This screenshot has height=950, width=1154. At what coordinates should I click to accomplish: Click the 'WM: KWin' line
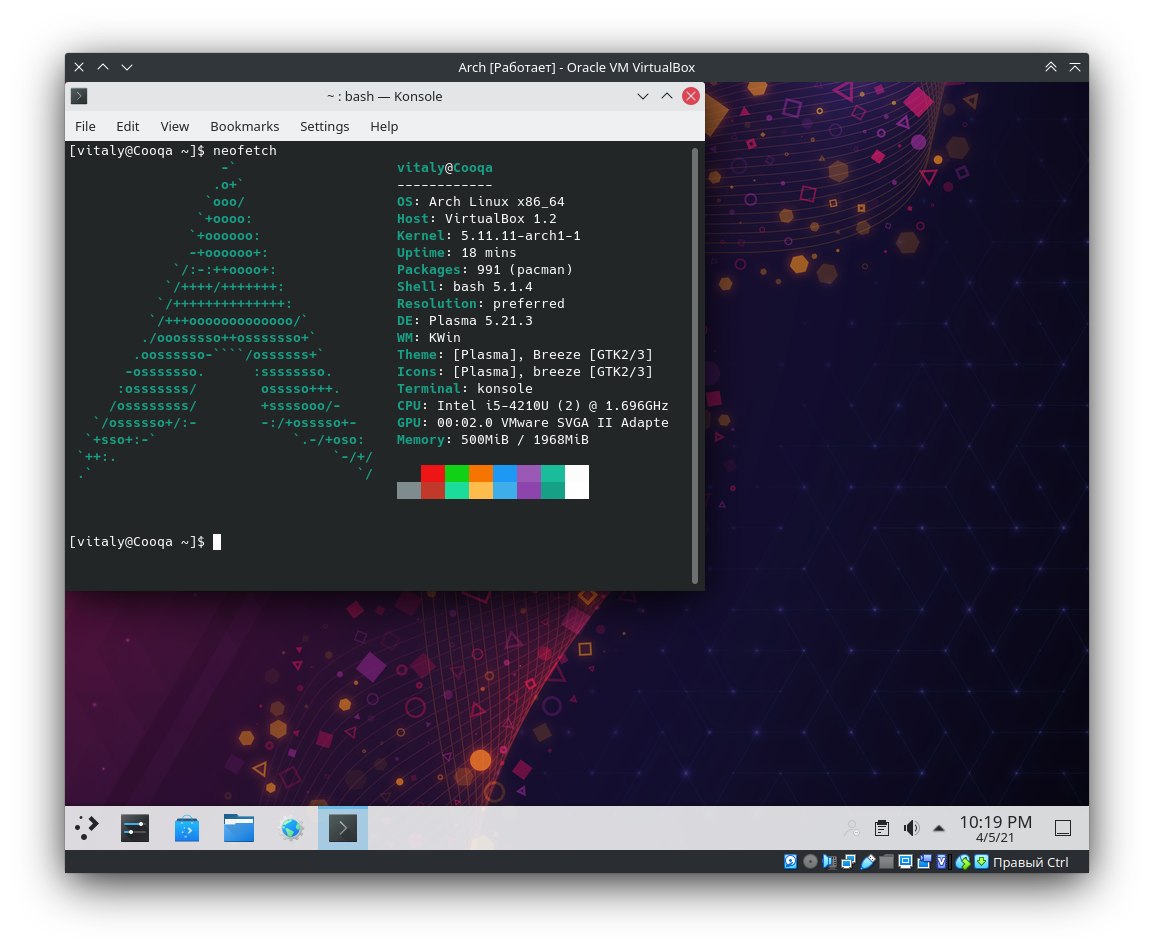(428, 337)
